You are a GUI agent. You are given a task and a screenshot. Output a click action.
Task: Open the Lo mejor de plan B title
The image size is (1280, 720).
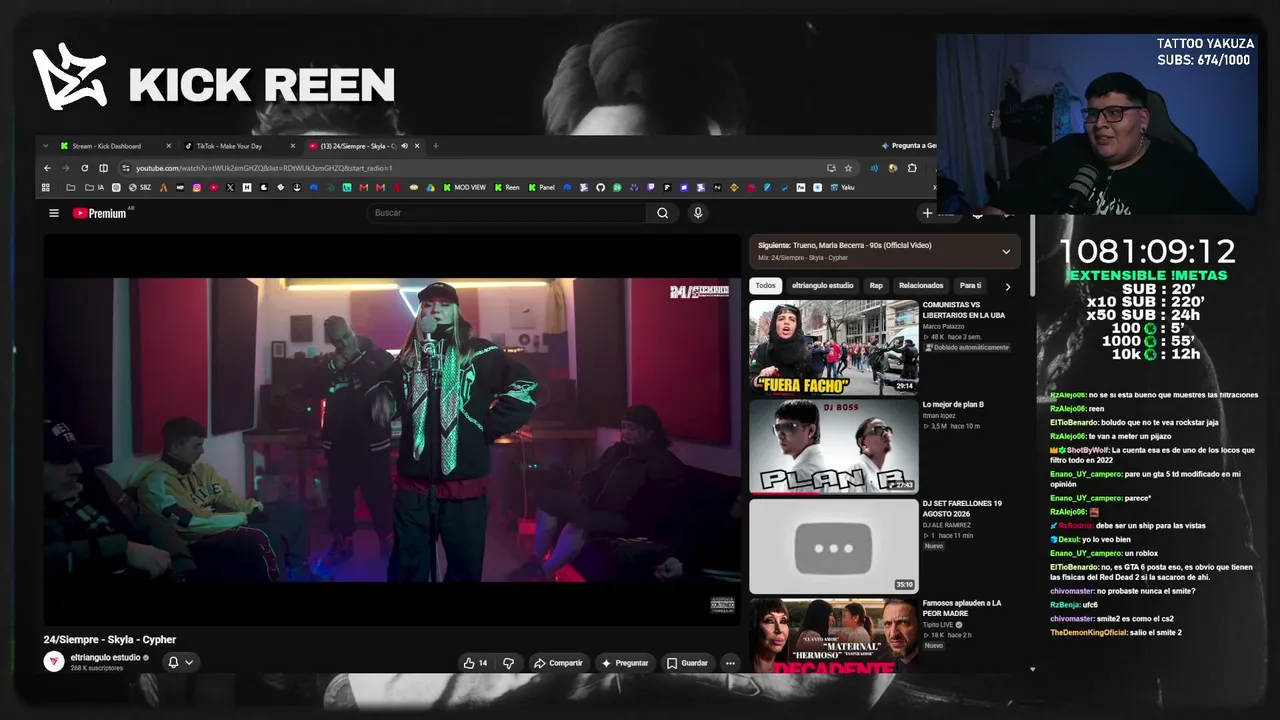point(953,404)
